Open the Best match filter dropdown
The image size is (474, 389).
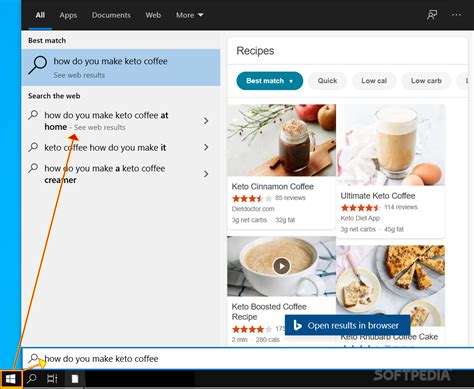coord(270,81)
